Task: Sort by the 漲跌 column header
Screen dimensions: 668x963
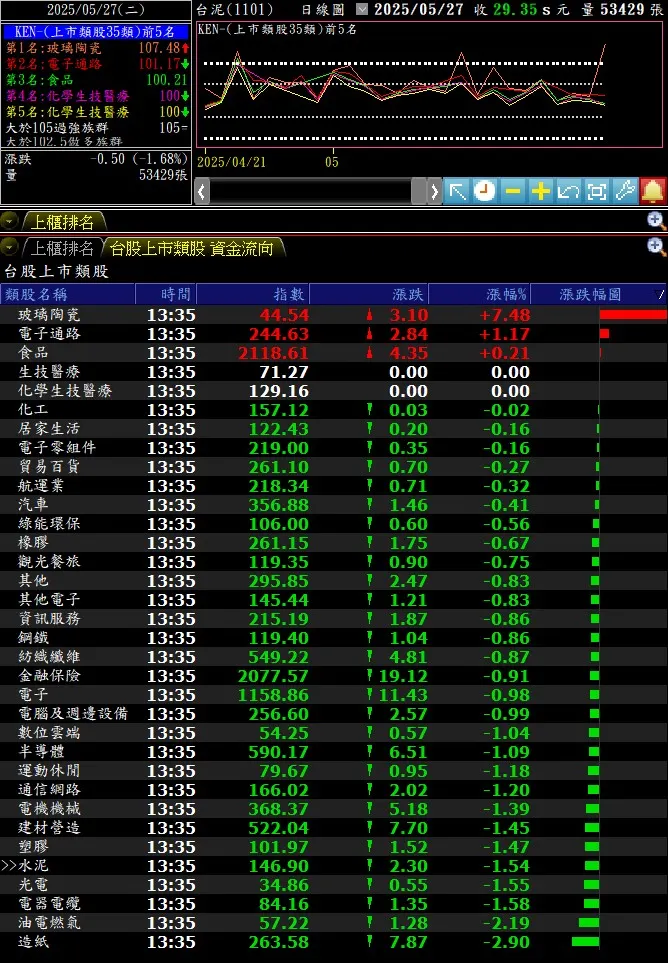Action: coord(369,294)
